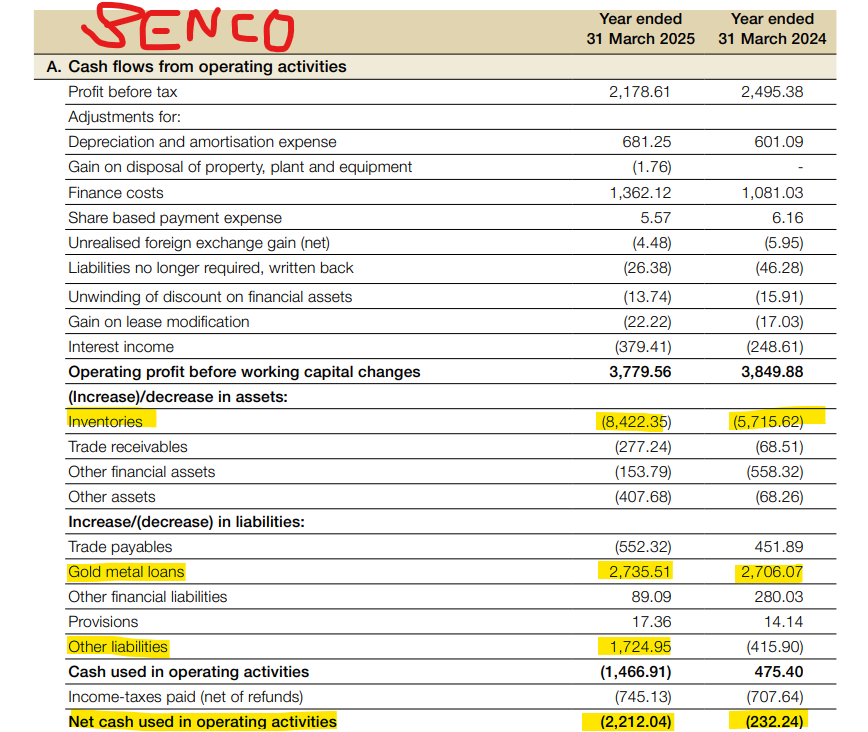This screenshot has width=868, height=732.
Task: Click the 'Finance costs' row label
Action: (116, 193)
